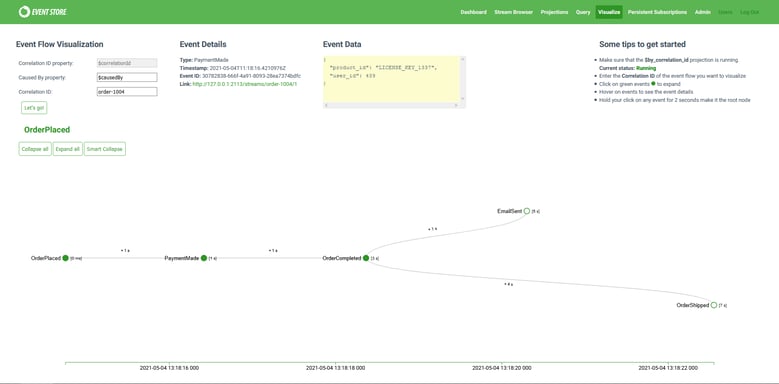Click the Expand all button
Image resolution: width=779 pixels, height=384 pixels.
coord(68,149)
